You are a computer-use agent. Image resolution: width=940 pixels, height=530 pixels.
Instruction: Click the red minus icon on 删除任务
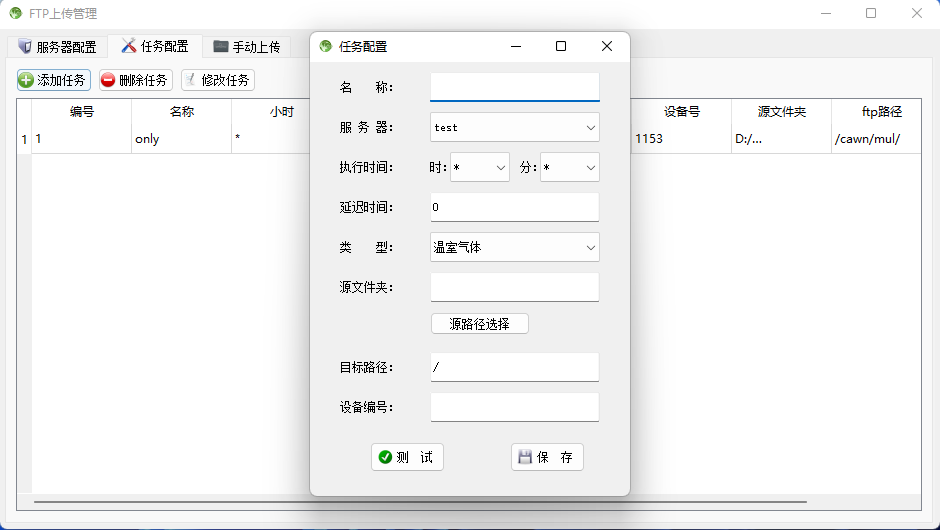click(108, 80)
